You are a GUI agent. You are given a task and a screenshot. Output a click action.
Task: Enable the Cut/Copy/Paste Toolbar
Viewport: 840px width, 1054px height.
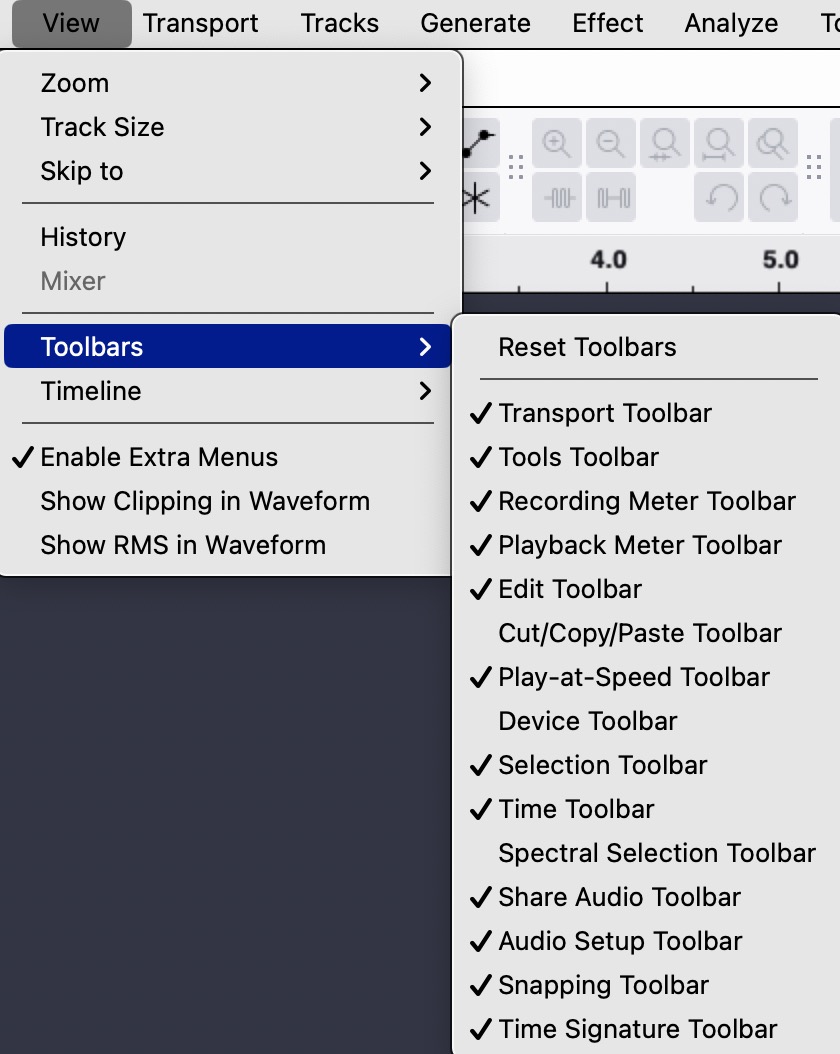[x=640, y=633]
